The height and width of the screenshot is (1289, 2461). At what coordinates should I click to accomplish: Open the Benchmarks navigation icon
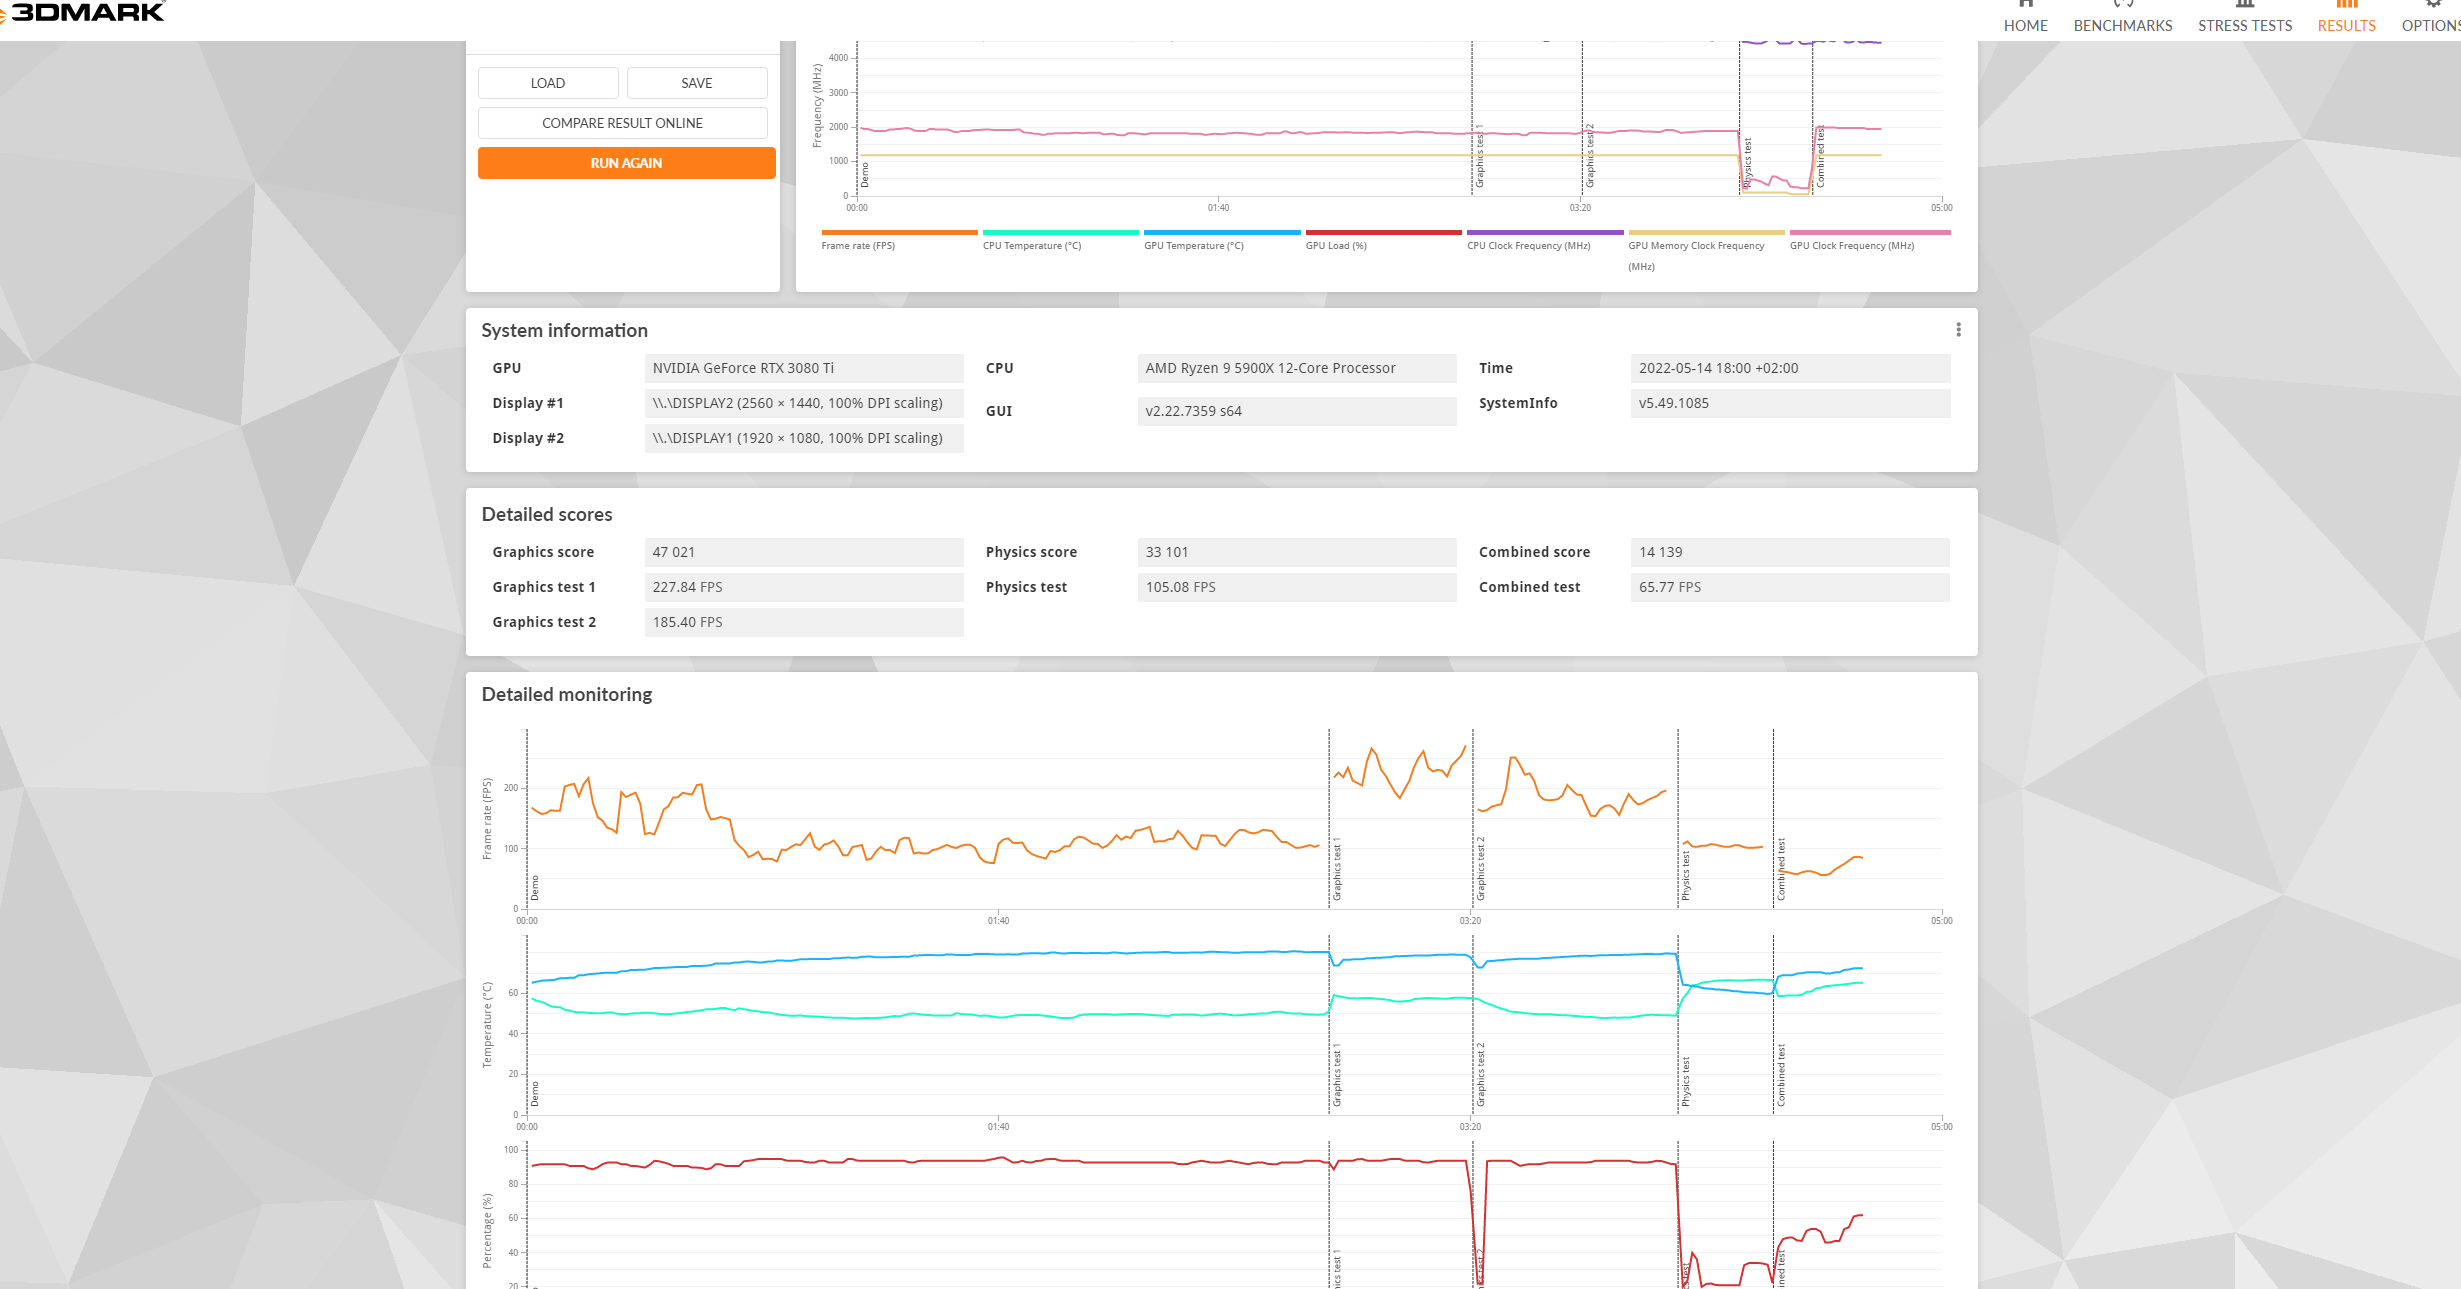click(2123, 5)
